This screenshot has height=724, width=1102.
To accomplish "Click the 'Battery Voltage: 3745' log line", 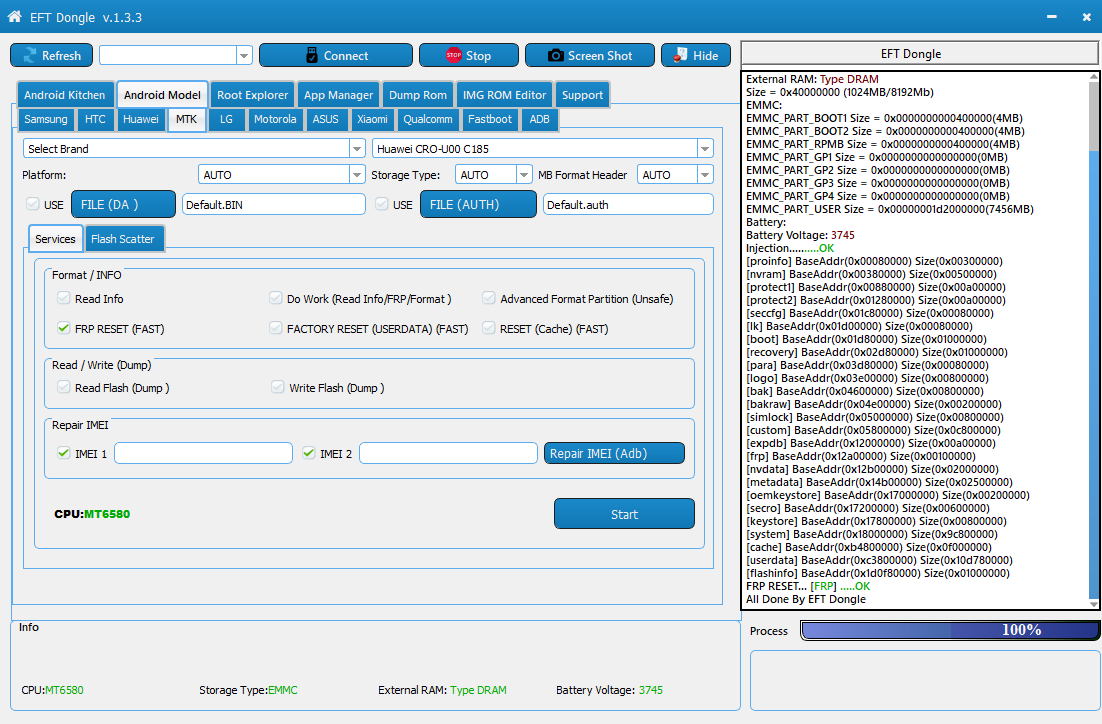I will click(800, 235).
